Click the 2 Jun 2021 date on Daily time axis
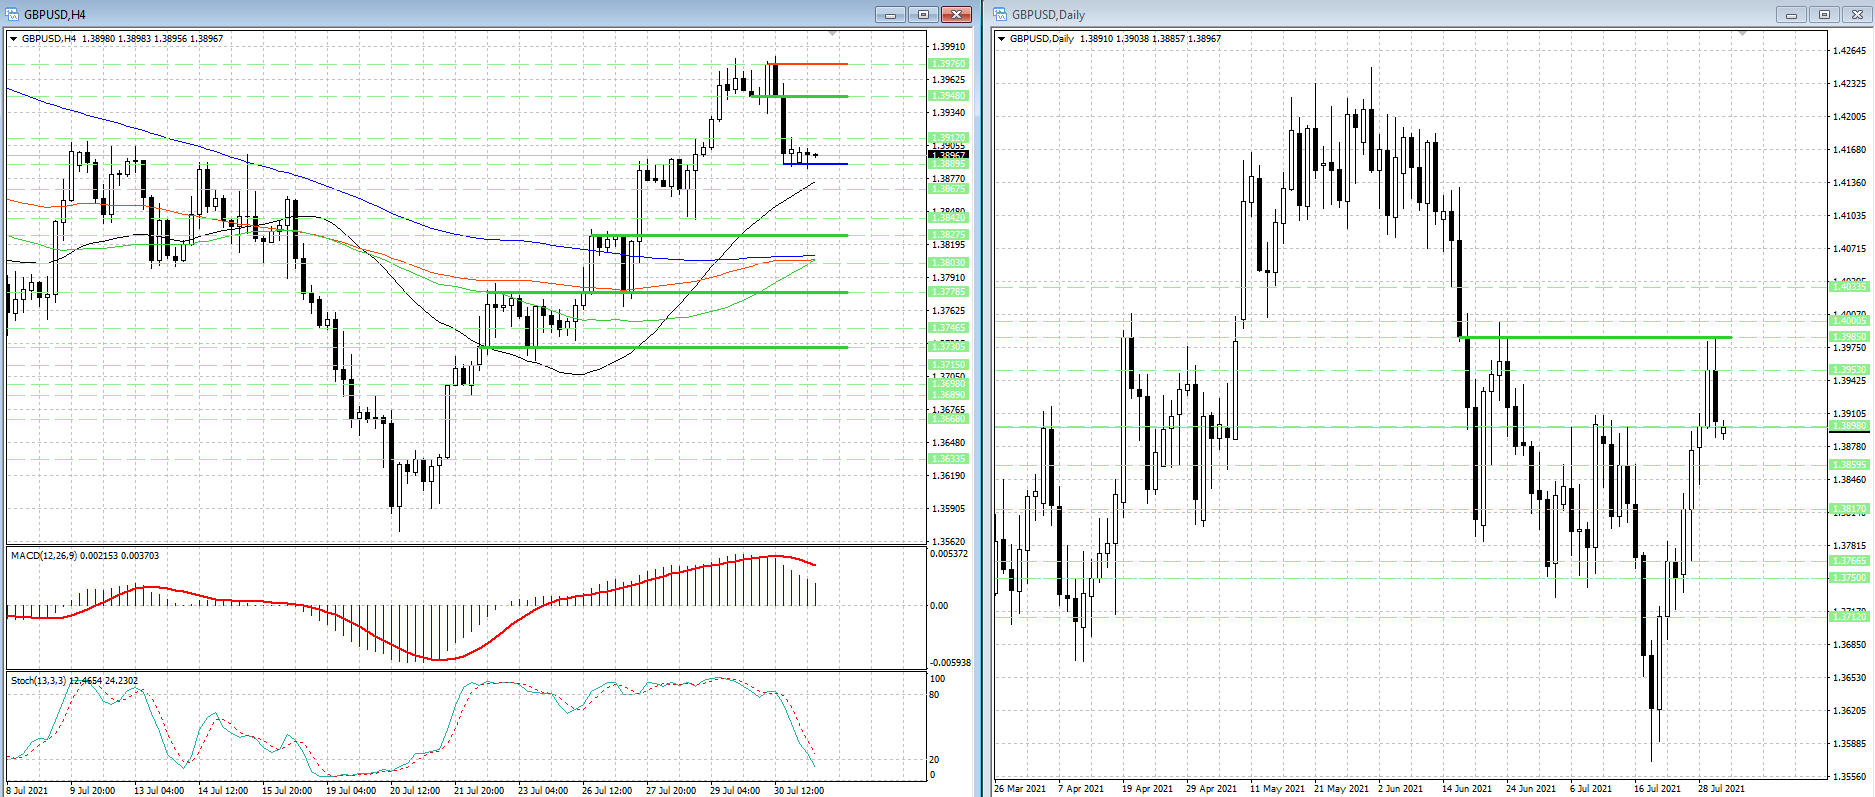This screenshot has height=797, width=1875. click(1400, 789)
